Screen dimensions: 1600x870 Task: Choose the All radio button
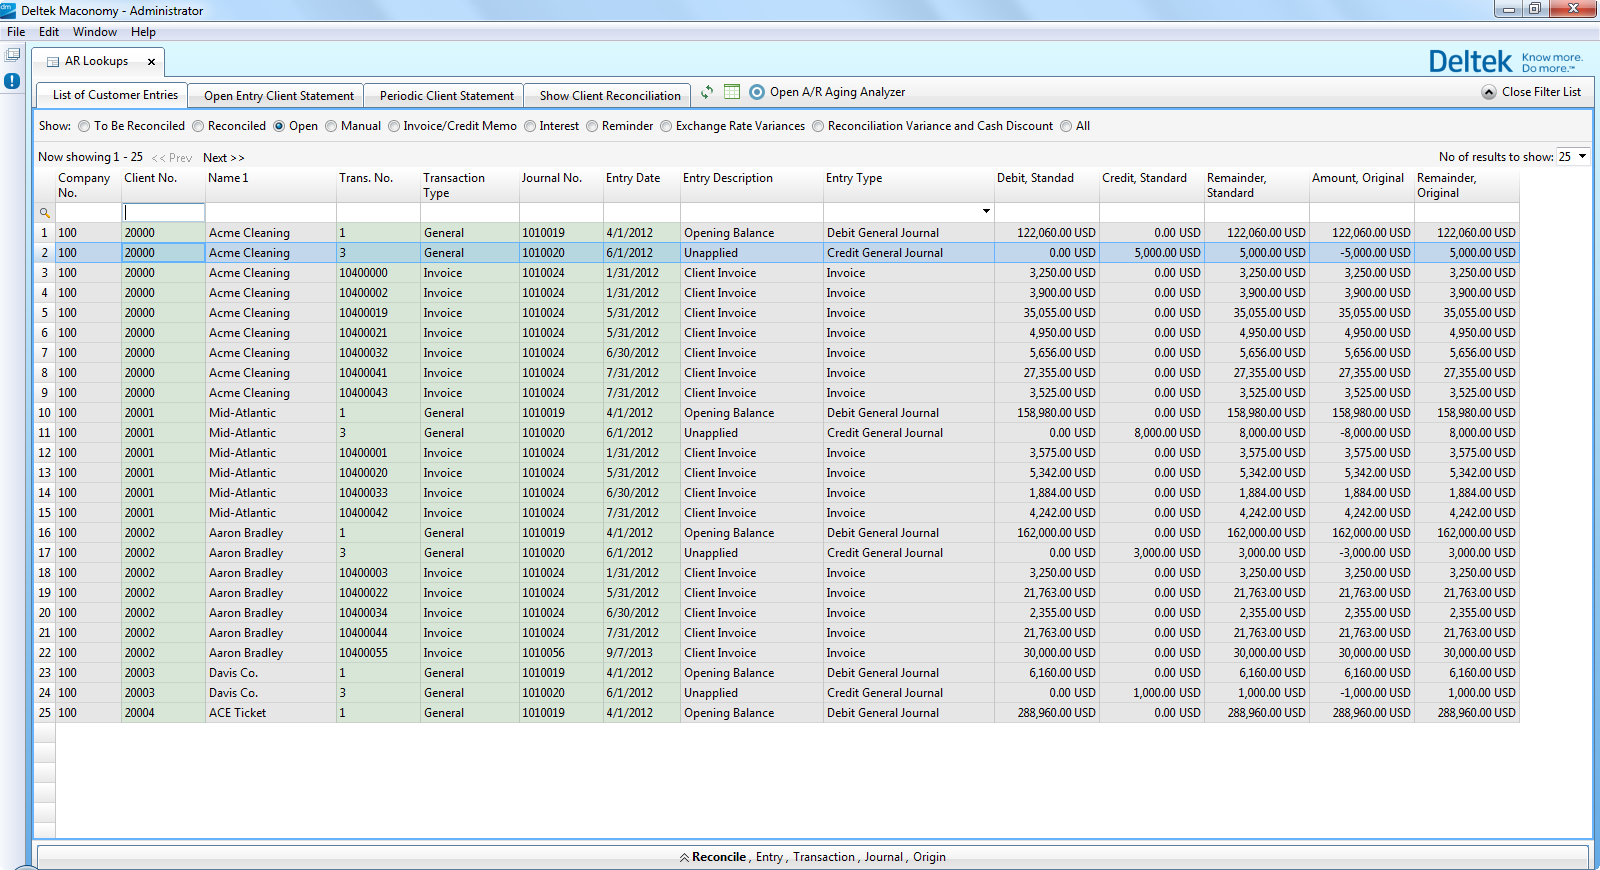click(x=1066, y=126)
